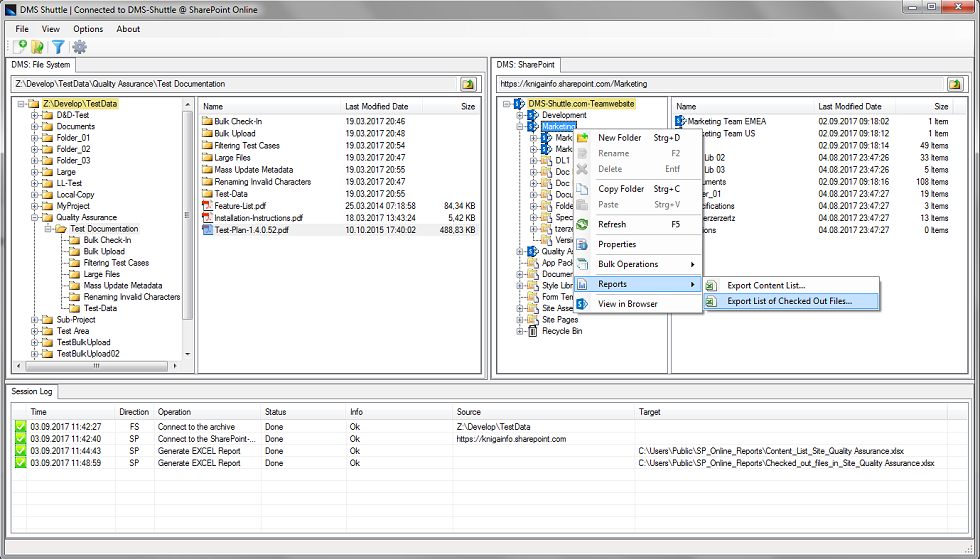The image size is (980, 559).
Task: Click the Reports chart icon in context menu
Action: pyautogui.click(x=582, y=285)
